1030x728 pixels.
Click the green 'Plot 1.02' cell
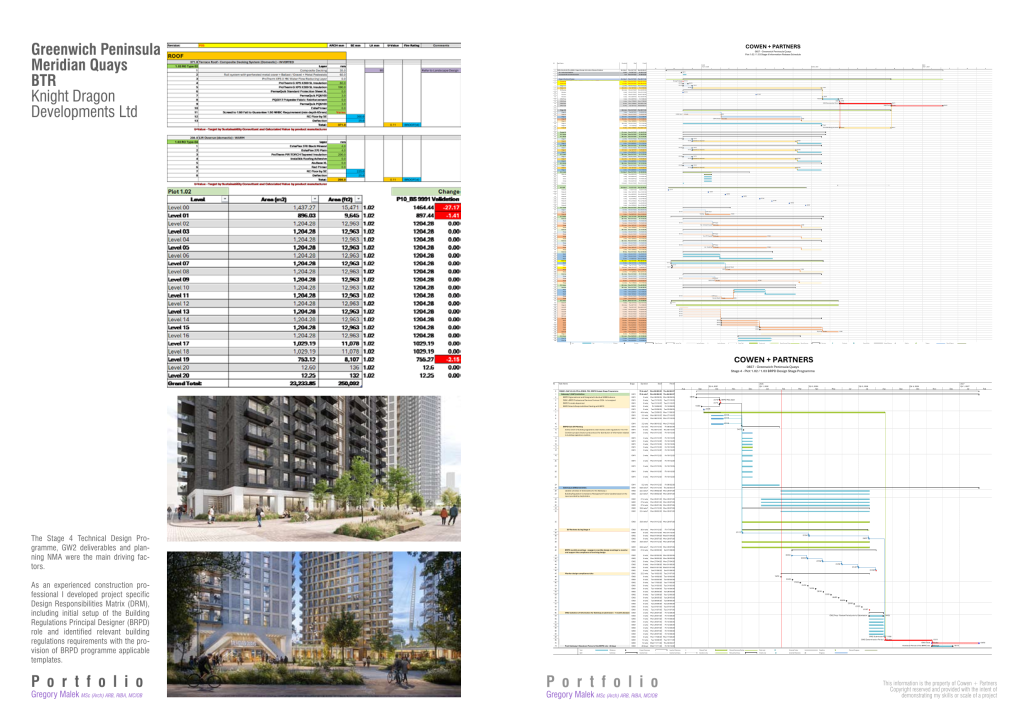coord(198,191)
